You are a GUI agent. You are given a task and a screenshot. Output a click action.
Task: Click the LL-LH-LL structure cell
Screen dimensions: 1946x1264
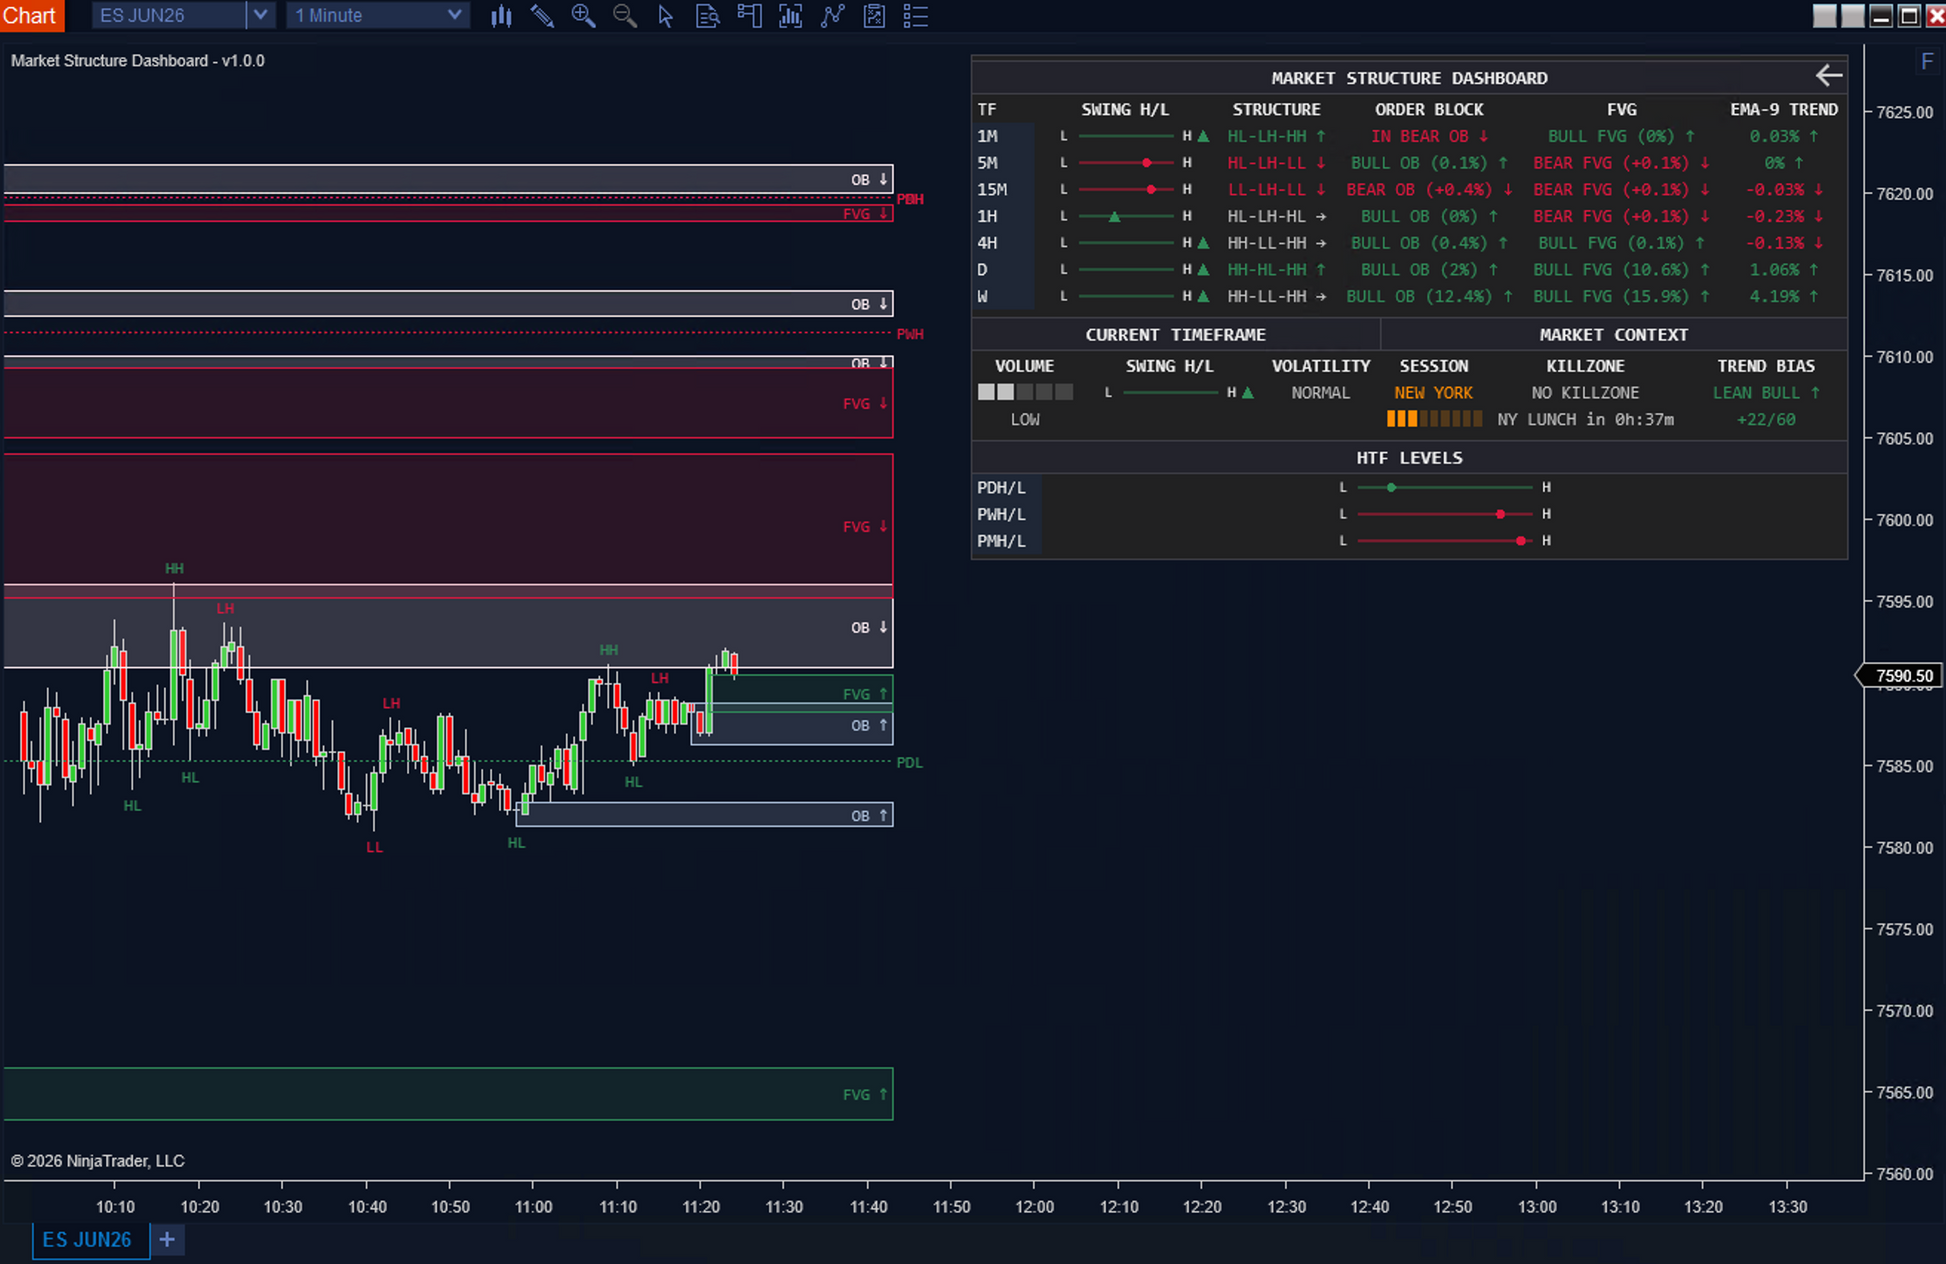tap(1276, 189)
